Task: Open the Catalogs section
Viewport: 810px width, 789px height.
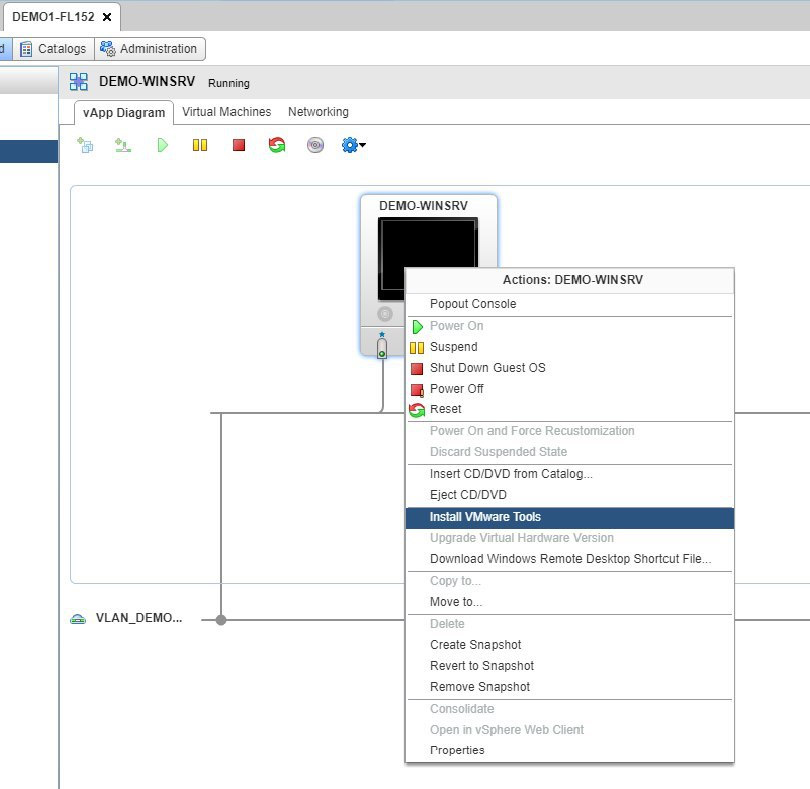Action: point(54,49)
